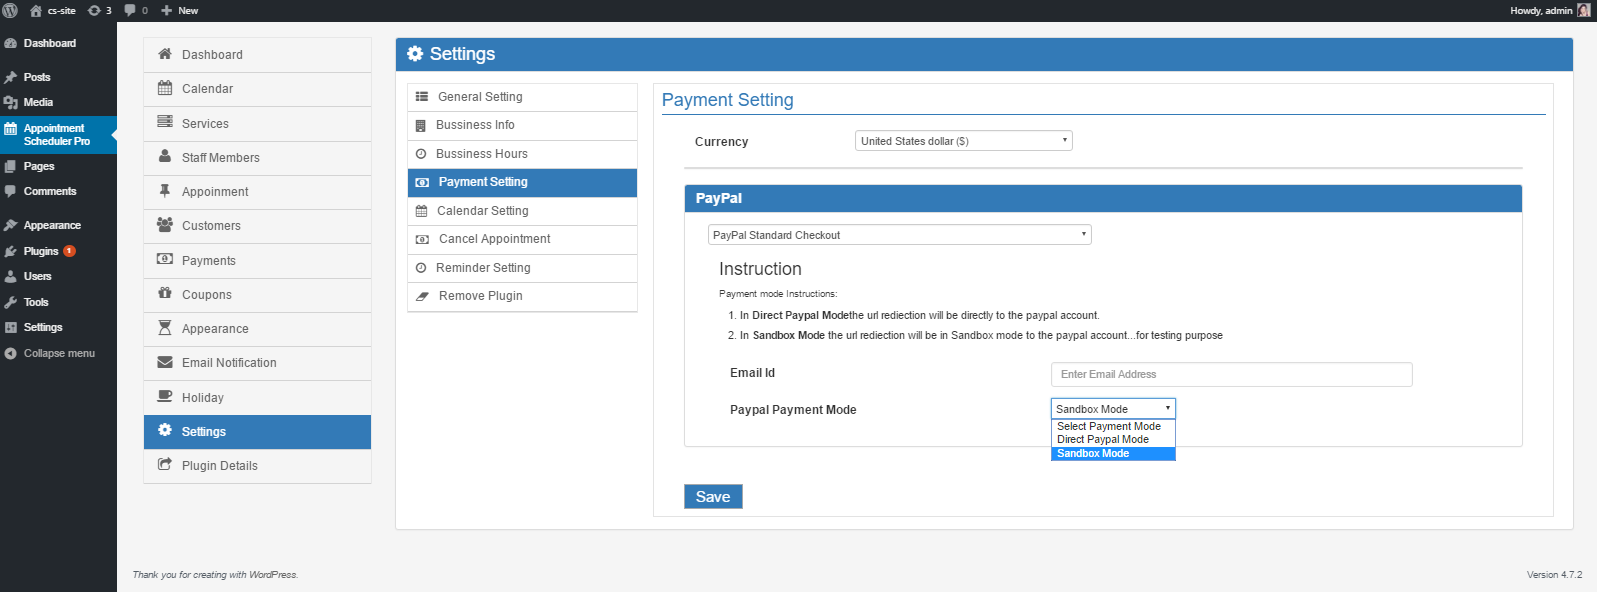Click the Customers group icon
This screenshot has width=1597, height=592.
click(165, 225)
